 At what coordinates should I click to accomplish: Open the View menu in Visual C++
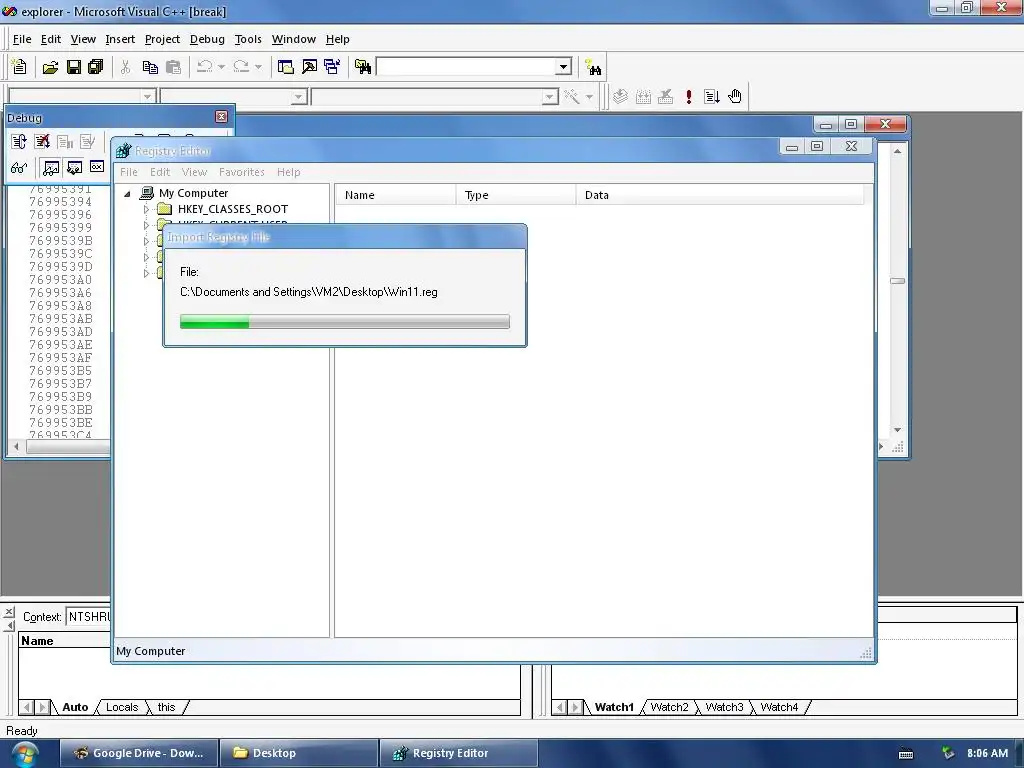83,39
